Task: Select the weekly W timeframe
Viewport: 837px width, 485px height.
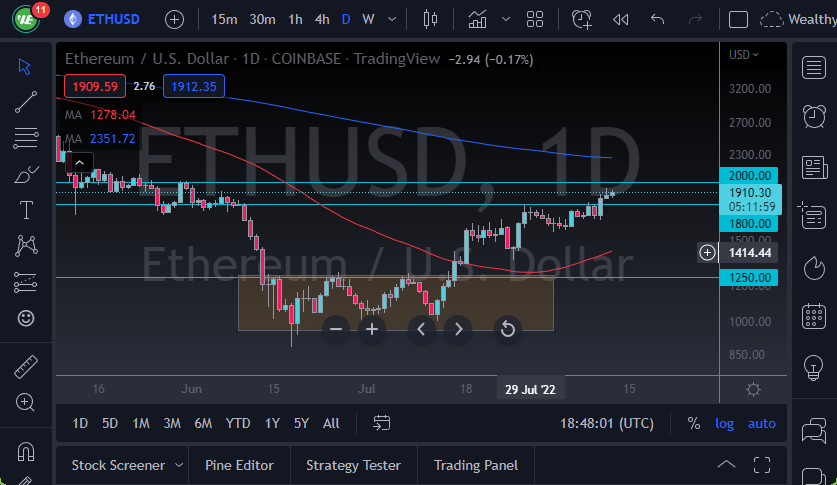Action: 368,20
